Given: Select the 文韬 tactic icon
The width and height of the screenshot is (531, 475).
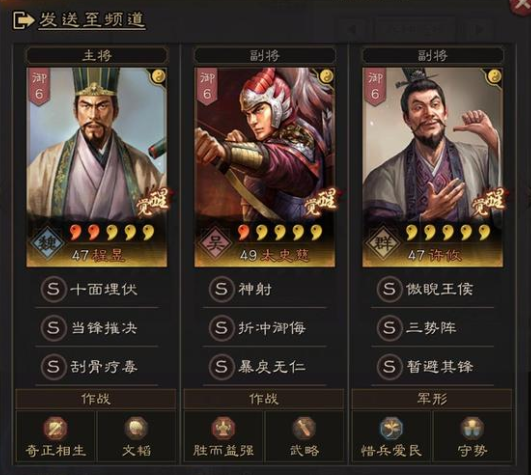Looking at the screenshot, I should (136, 428).
